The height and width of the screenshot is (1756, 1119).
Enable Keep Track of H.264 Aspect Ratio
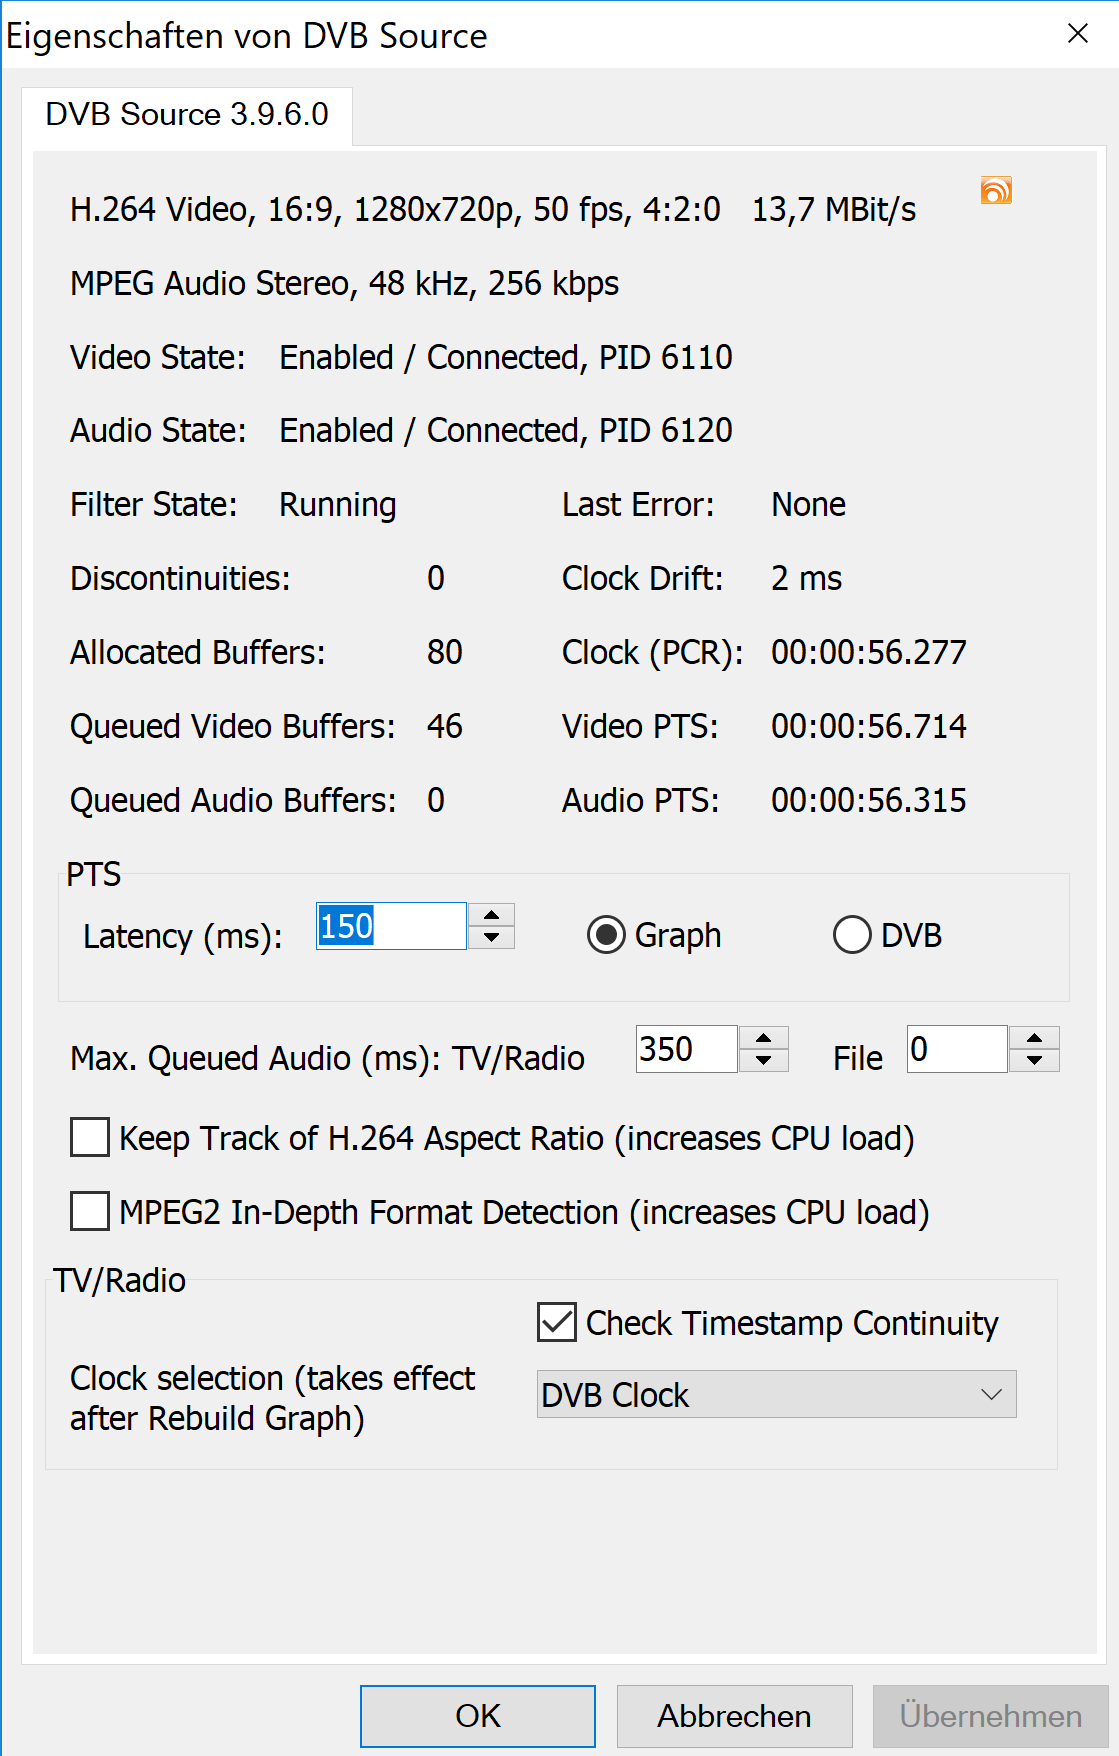pos(90,1138)
